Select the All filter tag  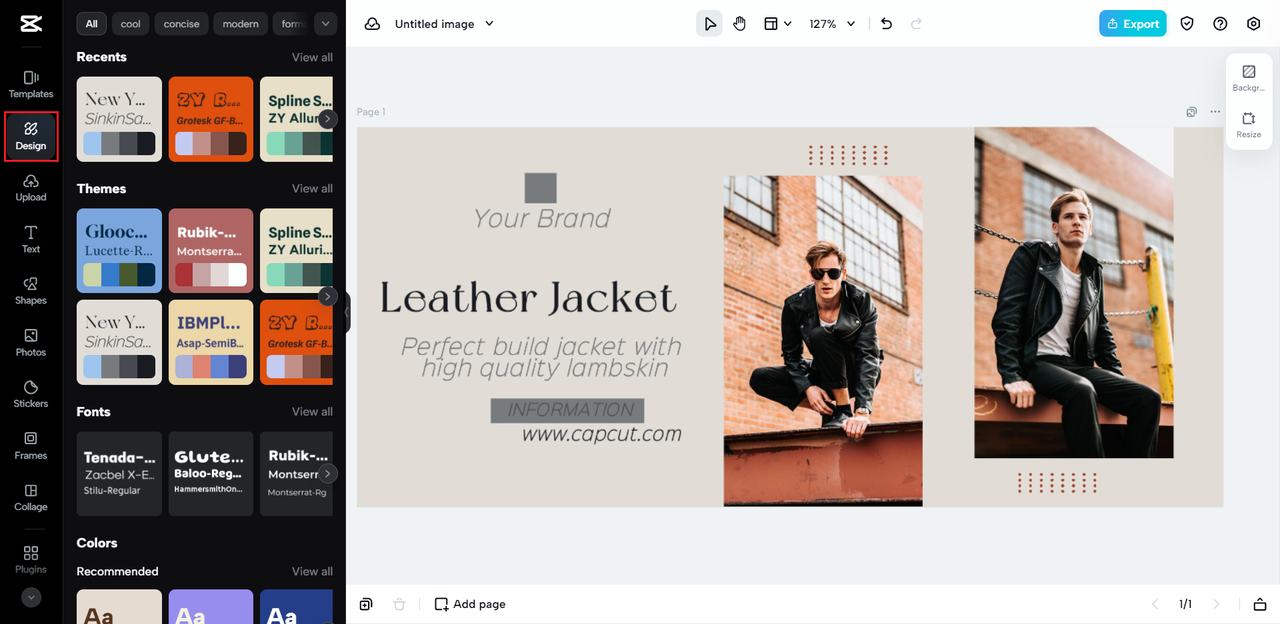point(92,23)
